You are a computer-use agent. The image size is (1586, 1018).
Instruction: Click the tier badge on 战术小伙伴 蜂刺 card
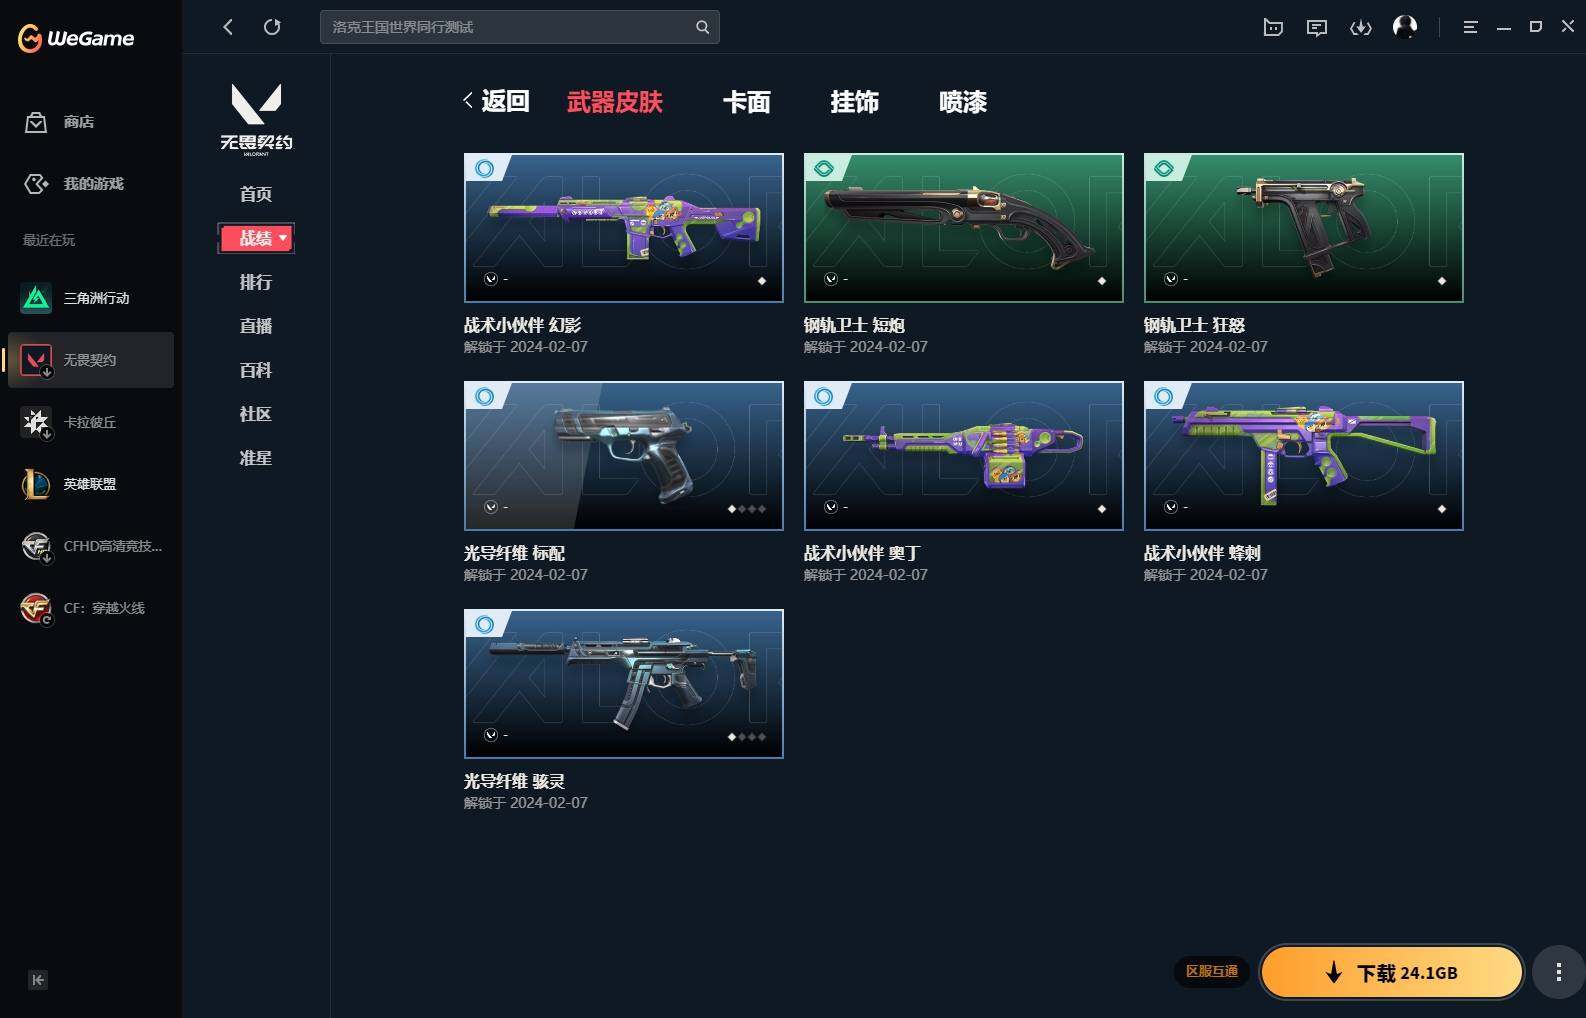(x=1164, y=397)
